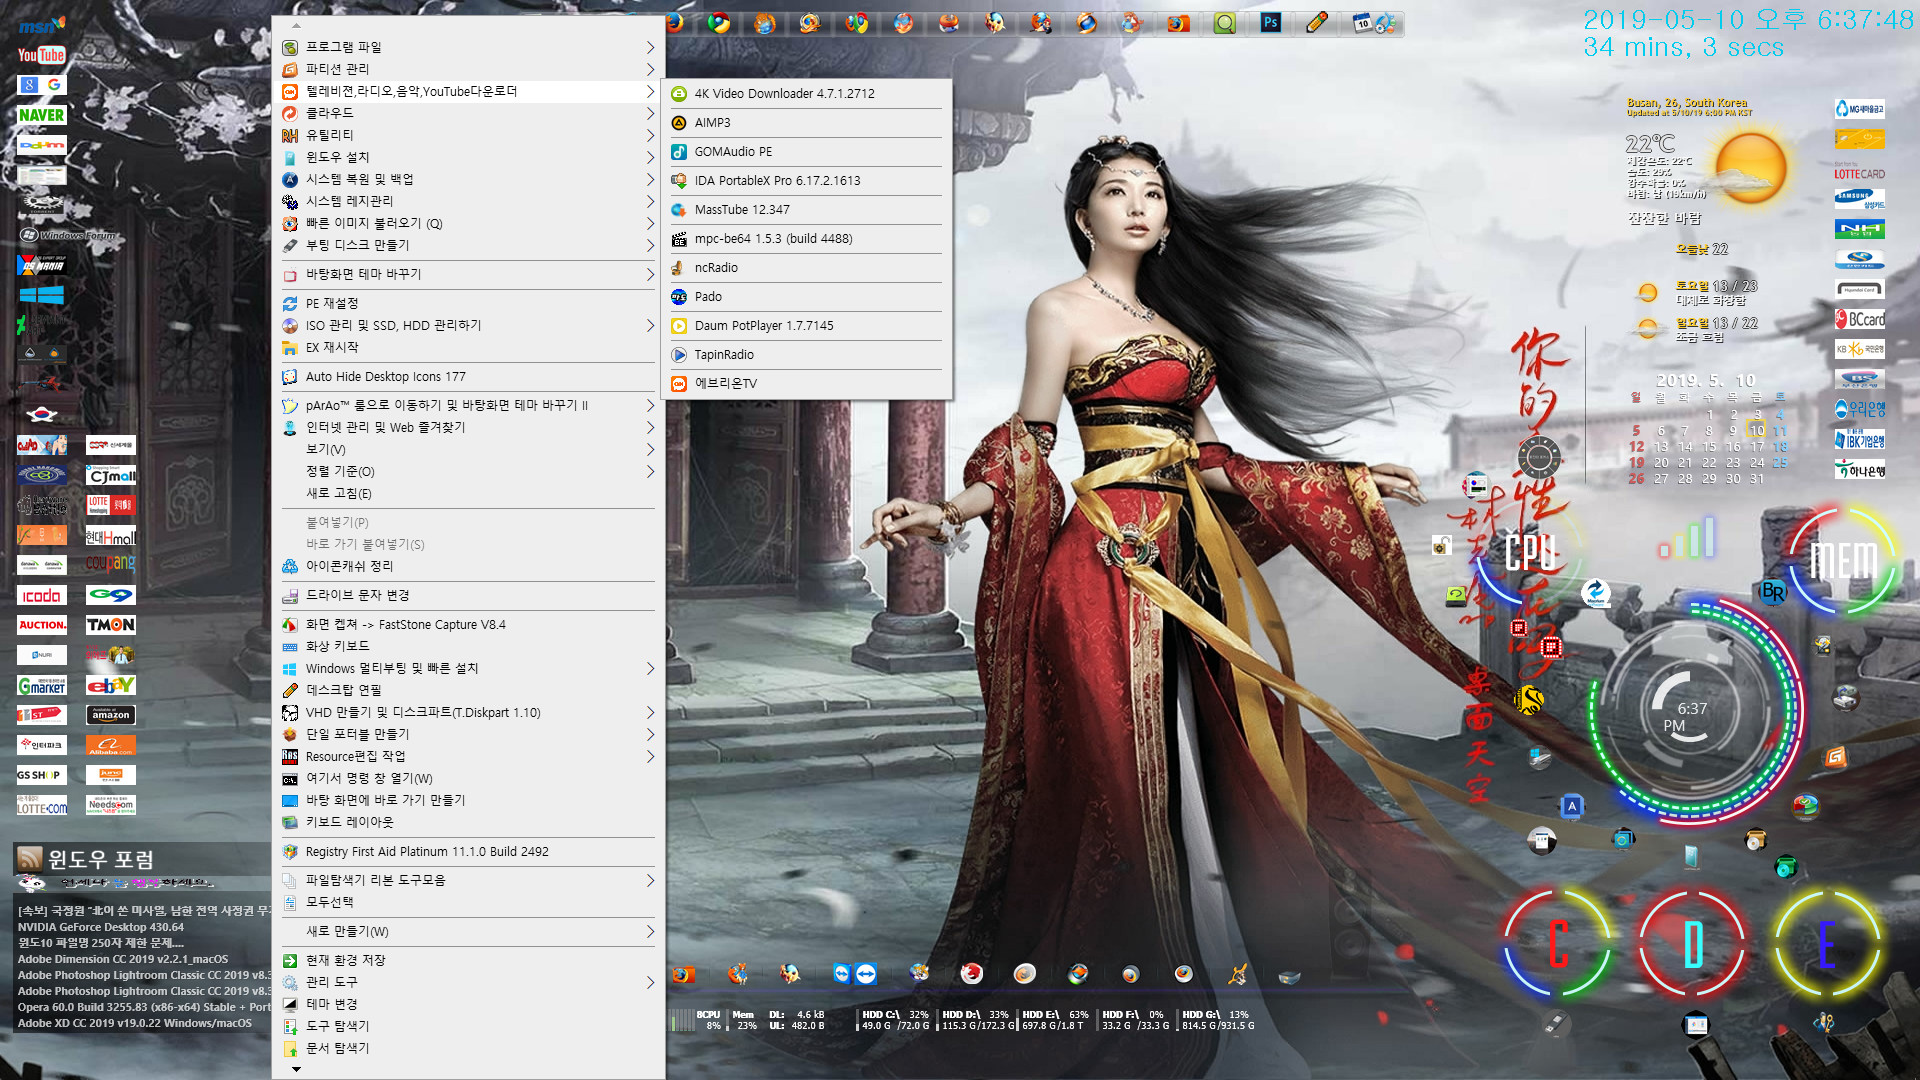
Task: Expand the 정렬 기준(O) submenu arrow
Action: pyautogui.click(x=650, y=471)
